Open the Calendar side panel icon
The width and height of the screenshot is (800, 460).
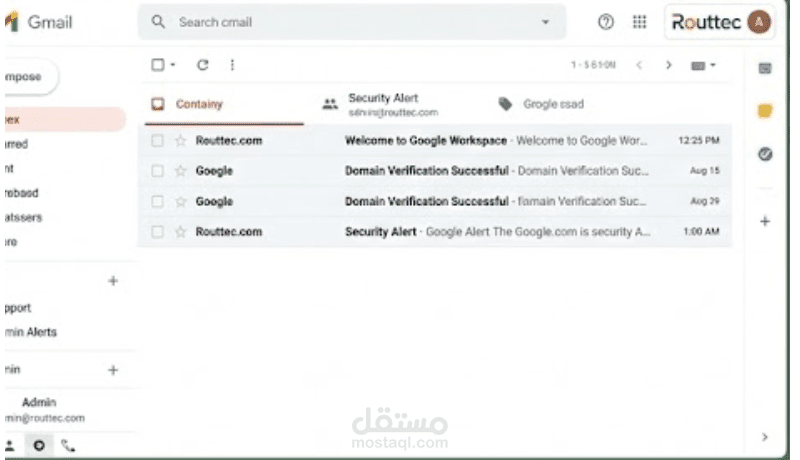[x=765, y=68]
